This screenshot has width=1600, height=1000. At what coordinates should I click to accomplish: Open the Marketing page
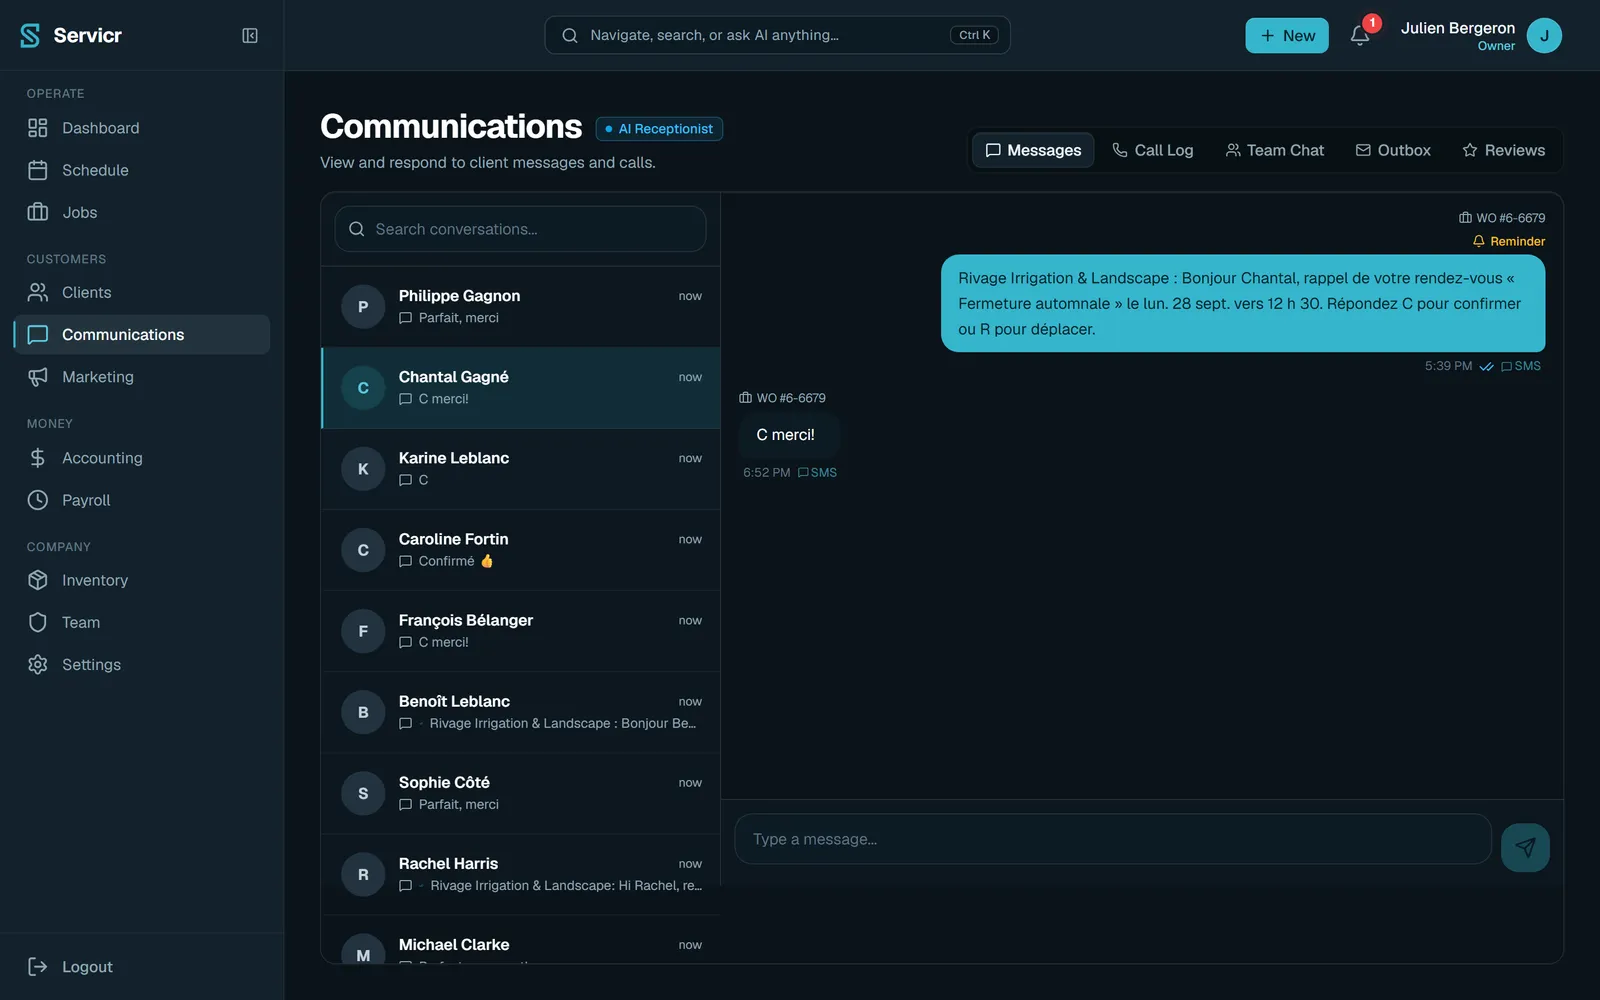point(142,376)
